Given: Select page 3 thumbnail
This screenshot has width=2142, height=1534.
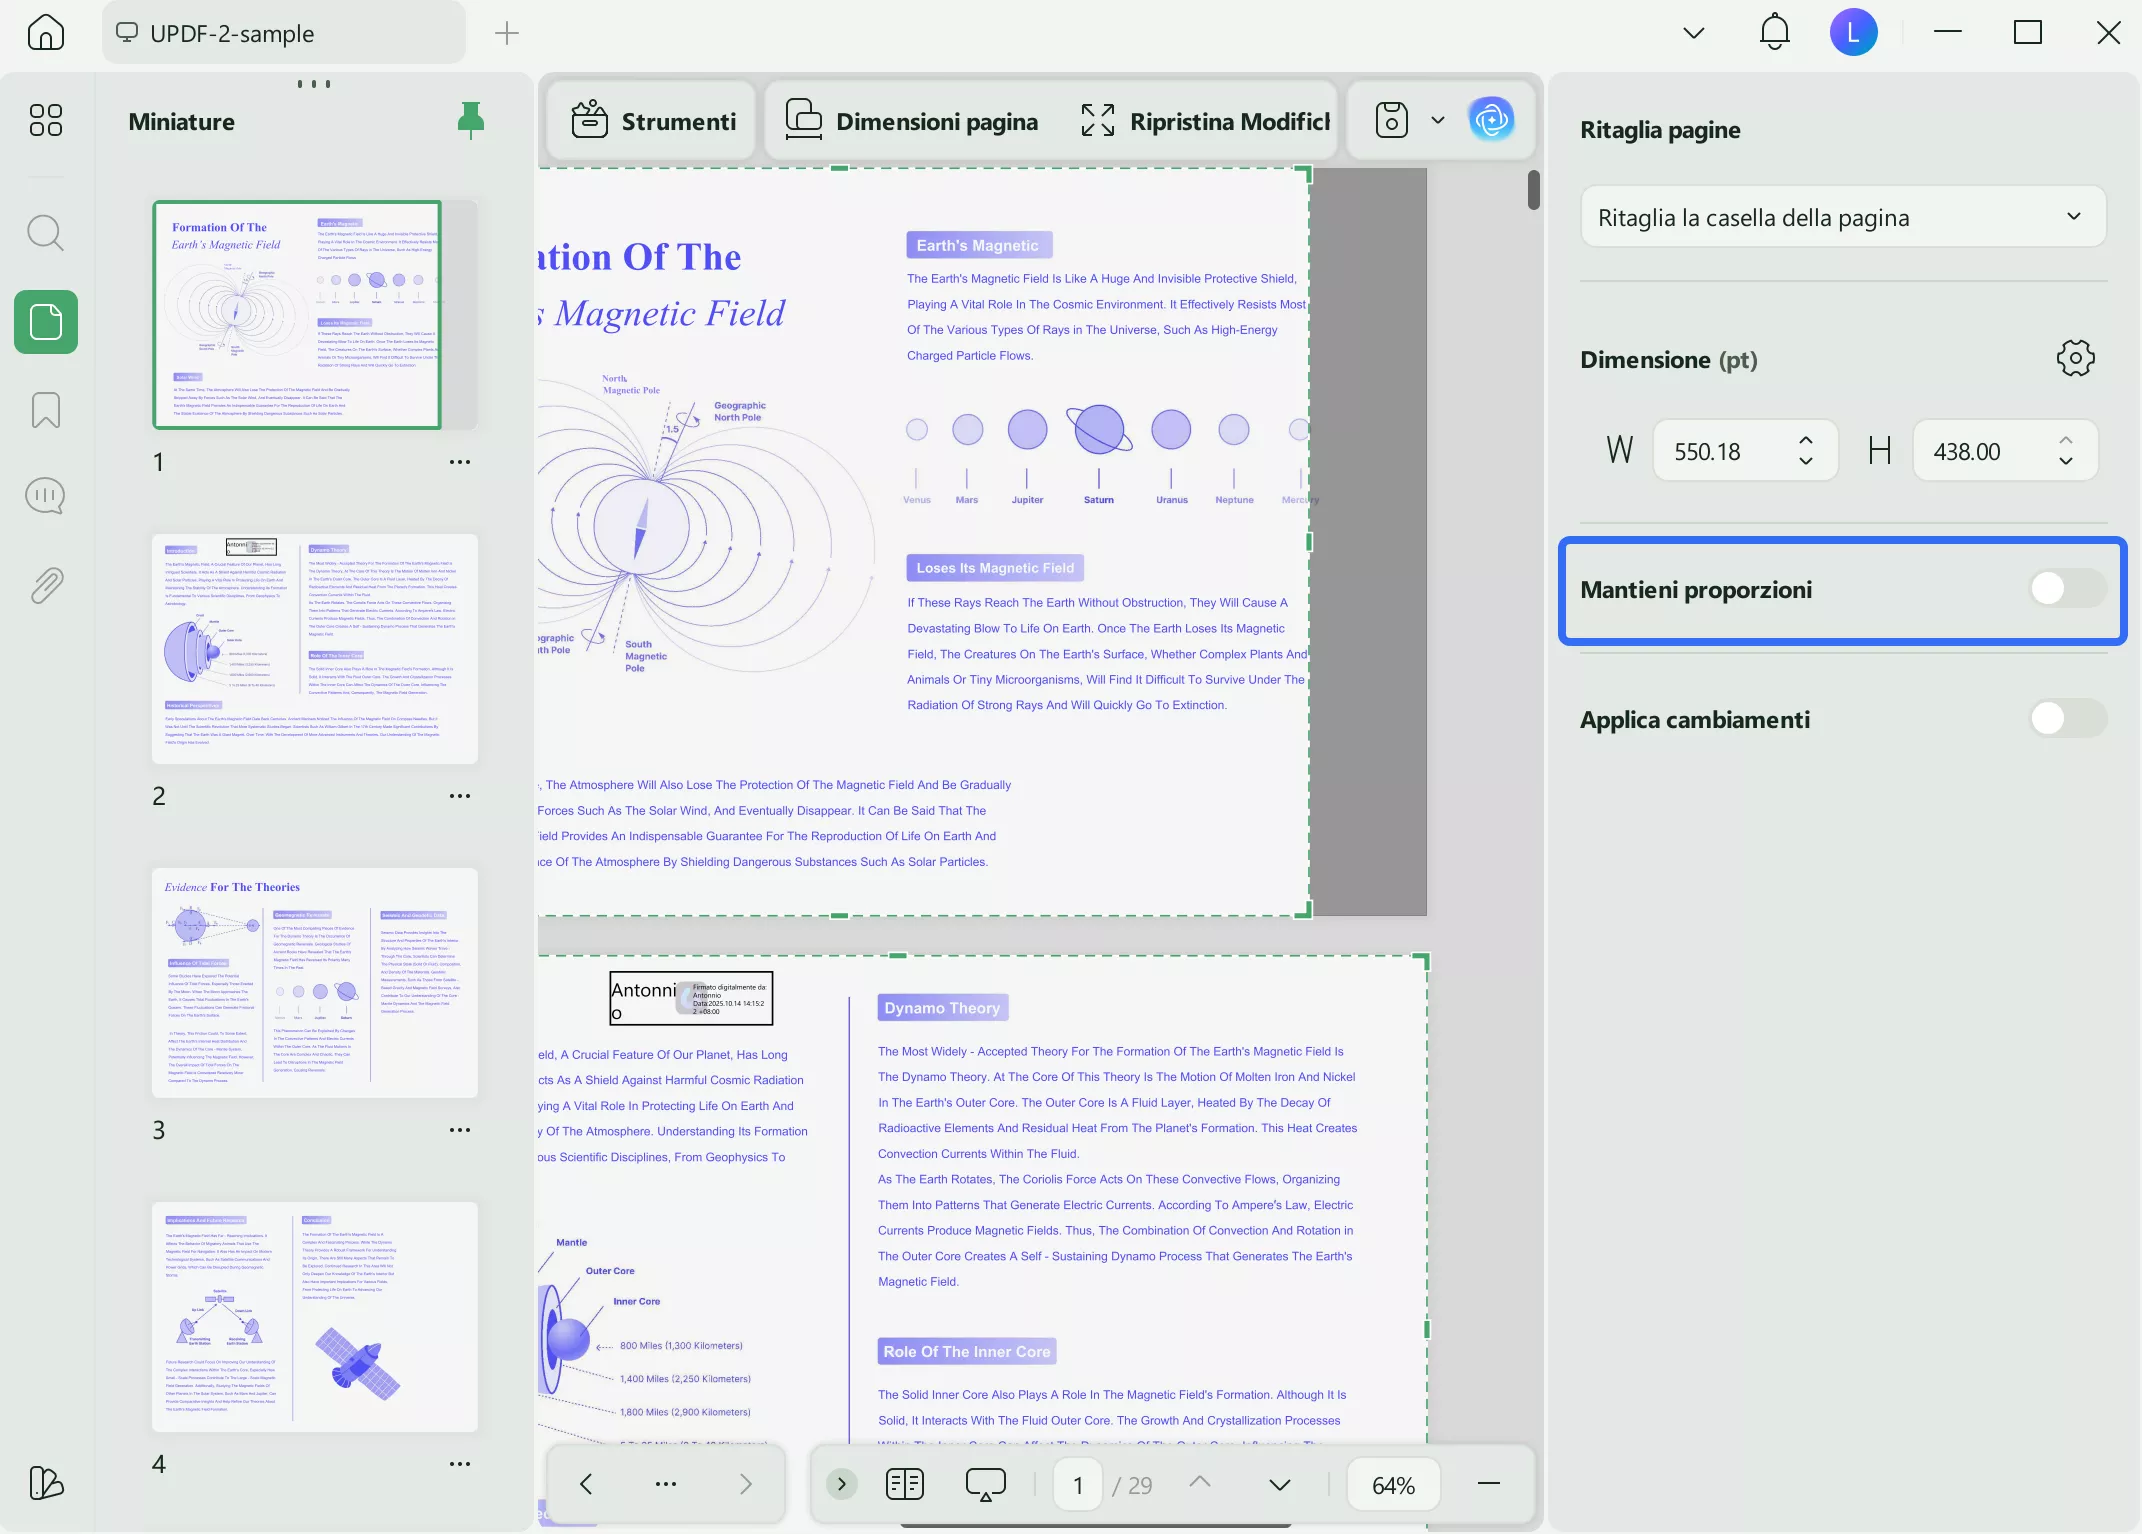Looking at the screenshot, I should pyautogui.click(x=315, y=982).
